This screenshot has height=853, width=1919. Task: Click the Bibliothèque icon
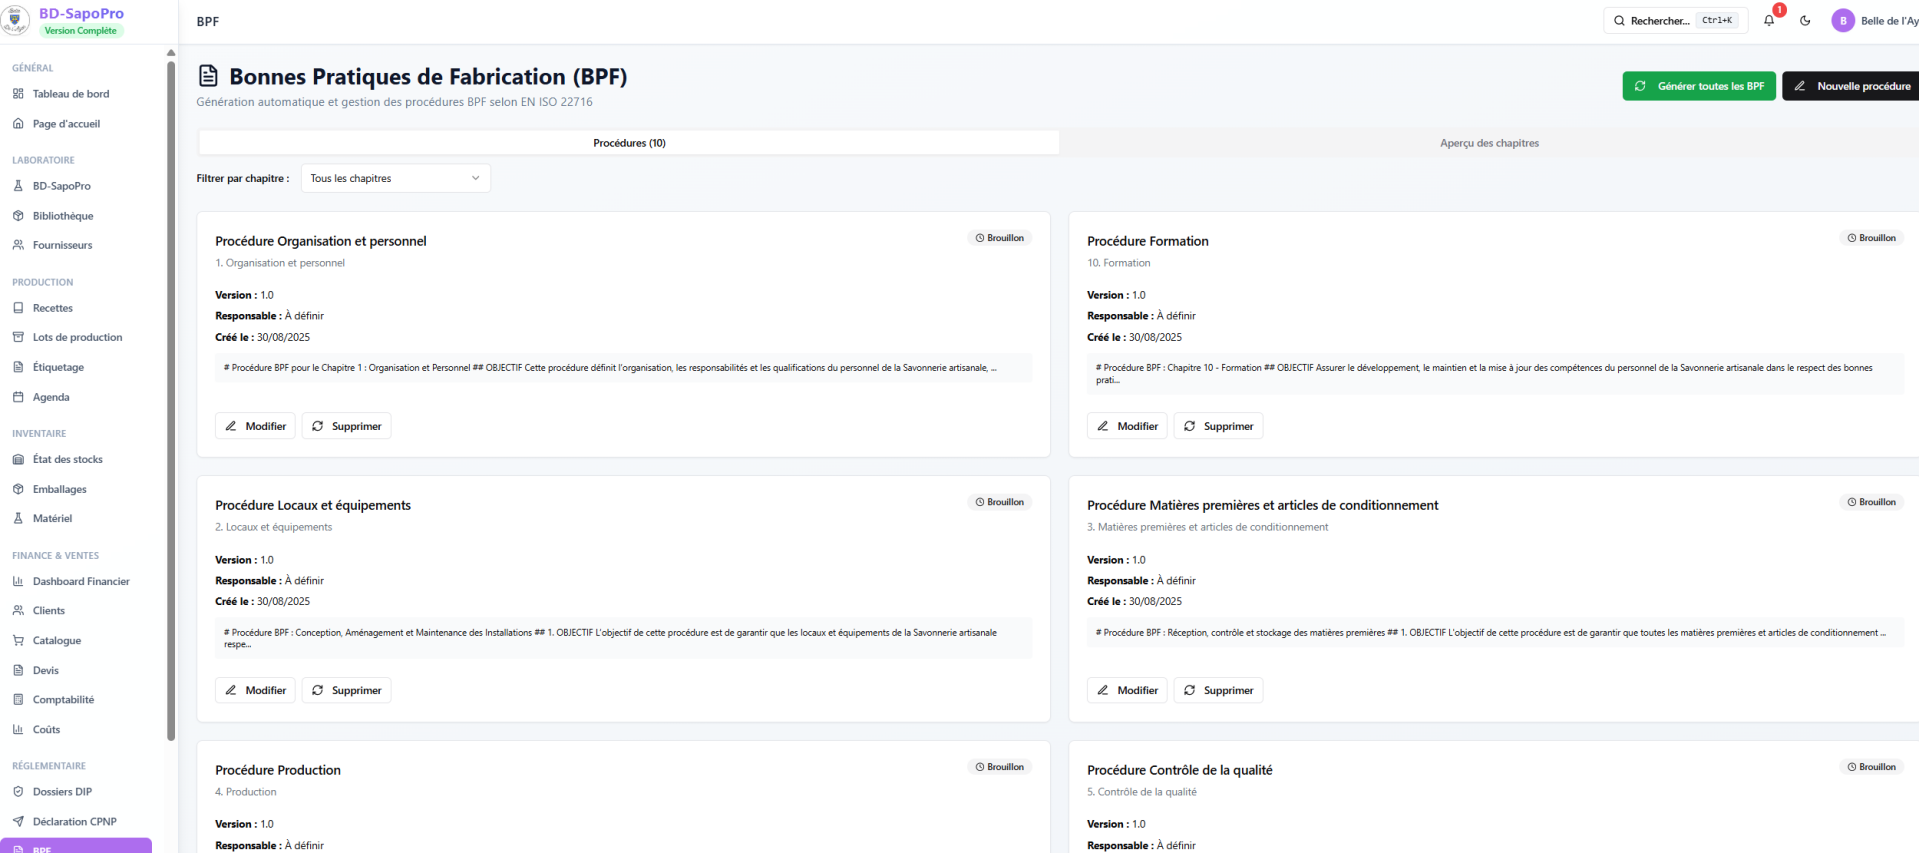point(18,216)
